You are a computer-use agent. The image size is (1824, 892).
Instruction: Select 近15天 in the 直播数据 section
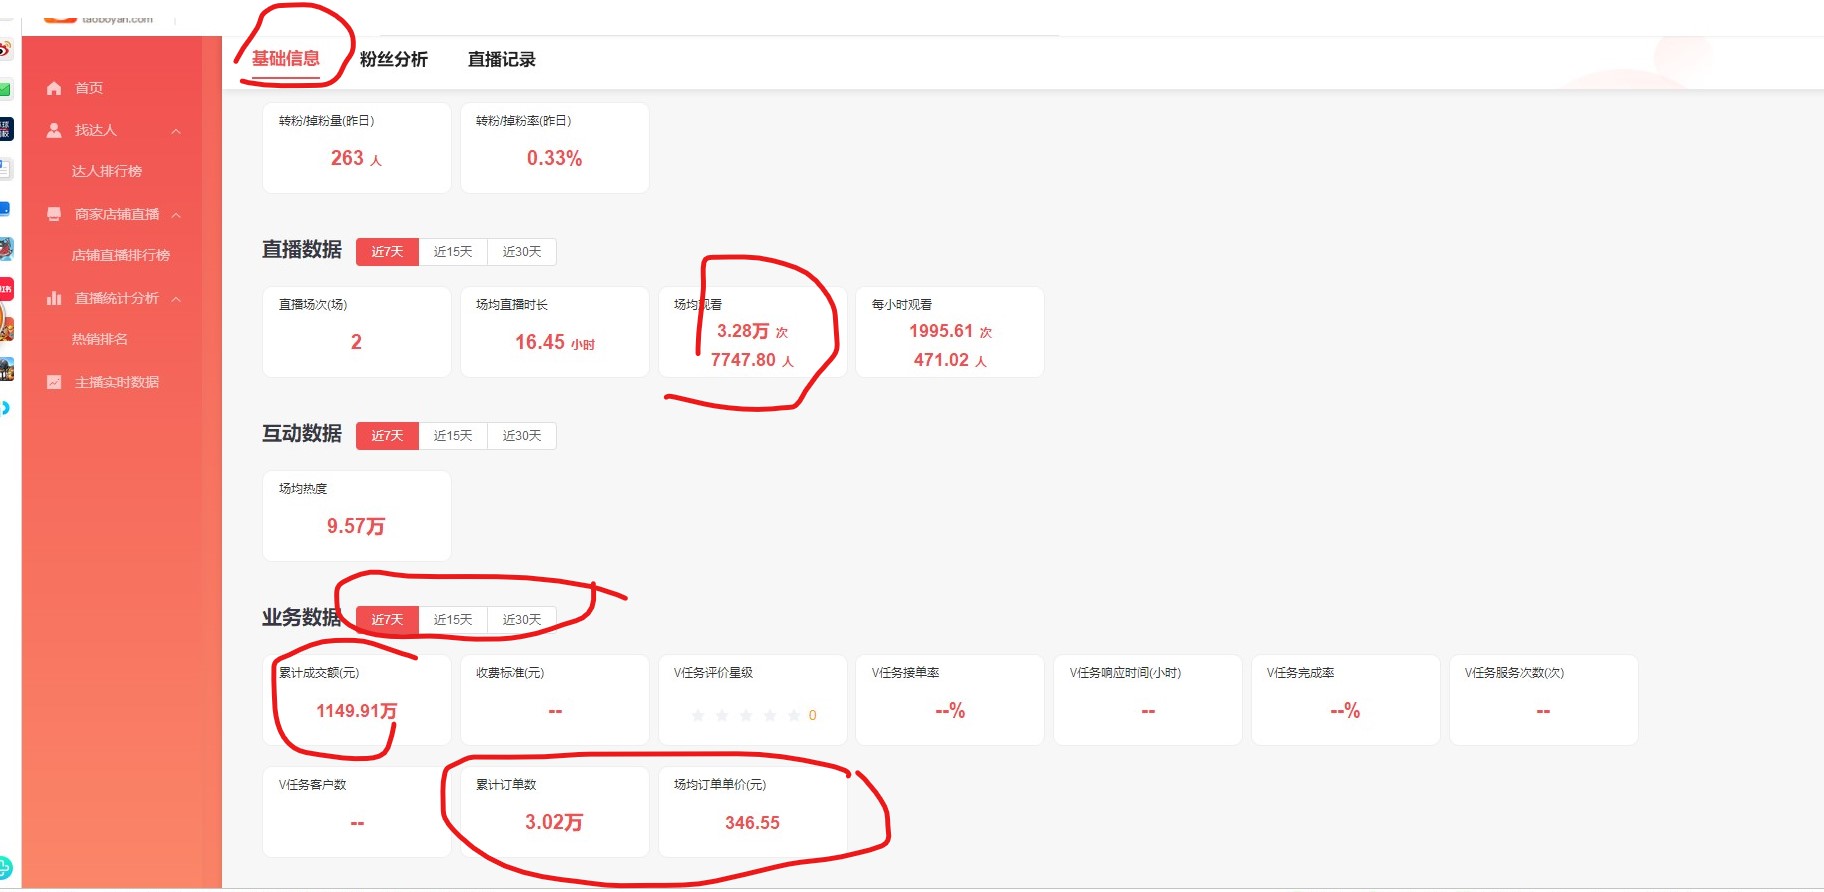(x=453, y=252)
